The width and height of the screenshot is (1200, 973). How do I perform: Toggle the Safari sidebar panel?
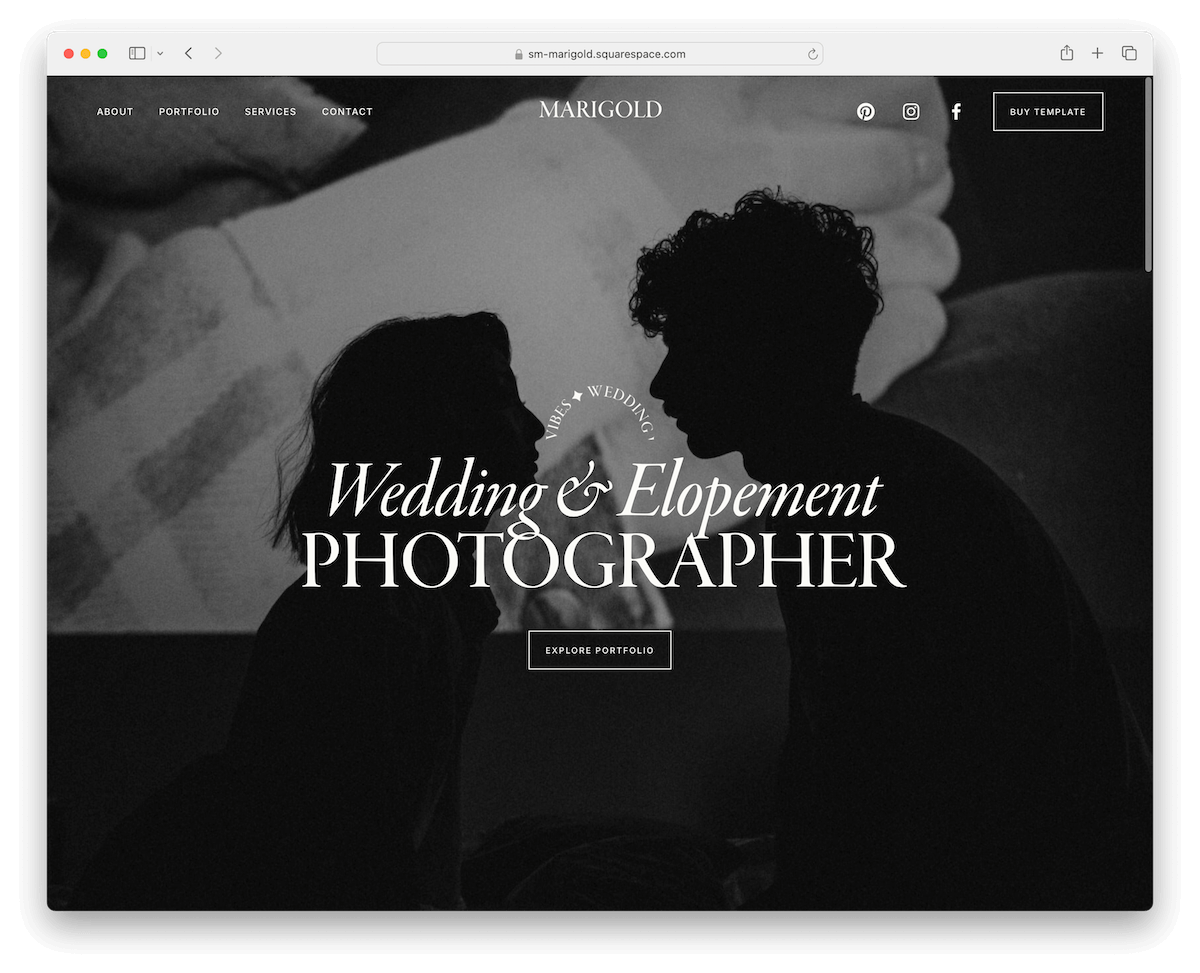(x=136, y=53)
